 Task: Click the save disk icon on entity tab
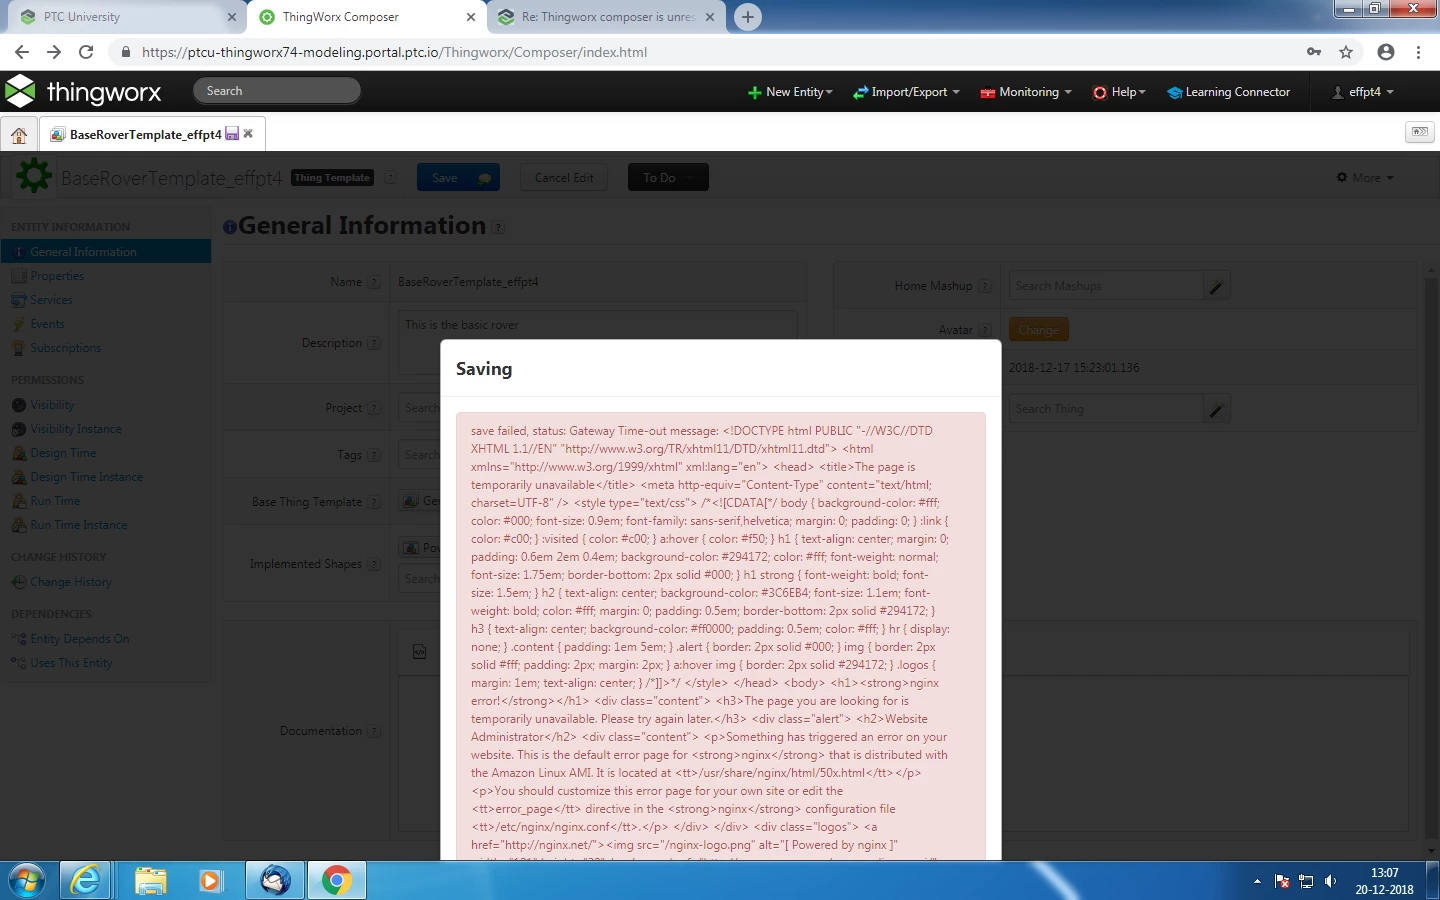tap(232, 133)
